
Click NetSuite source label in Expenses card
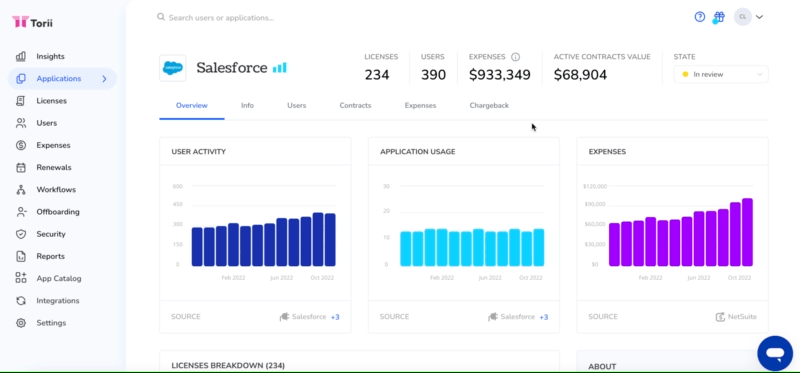[742, 317]
